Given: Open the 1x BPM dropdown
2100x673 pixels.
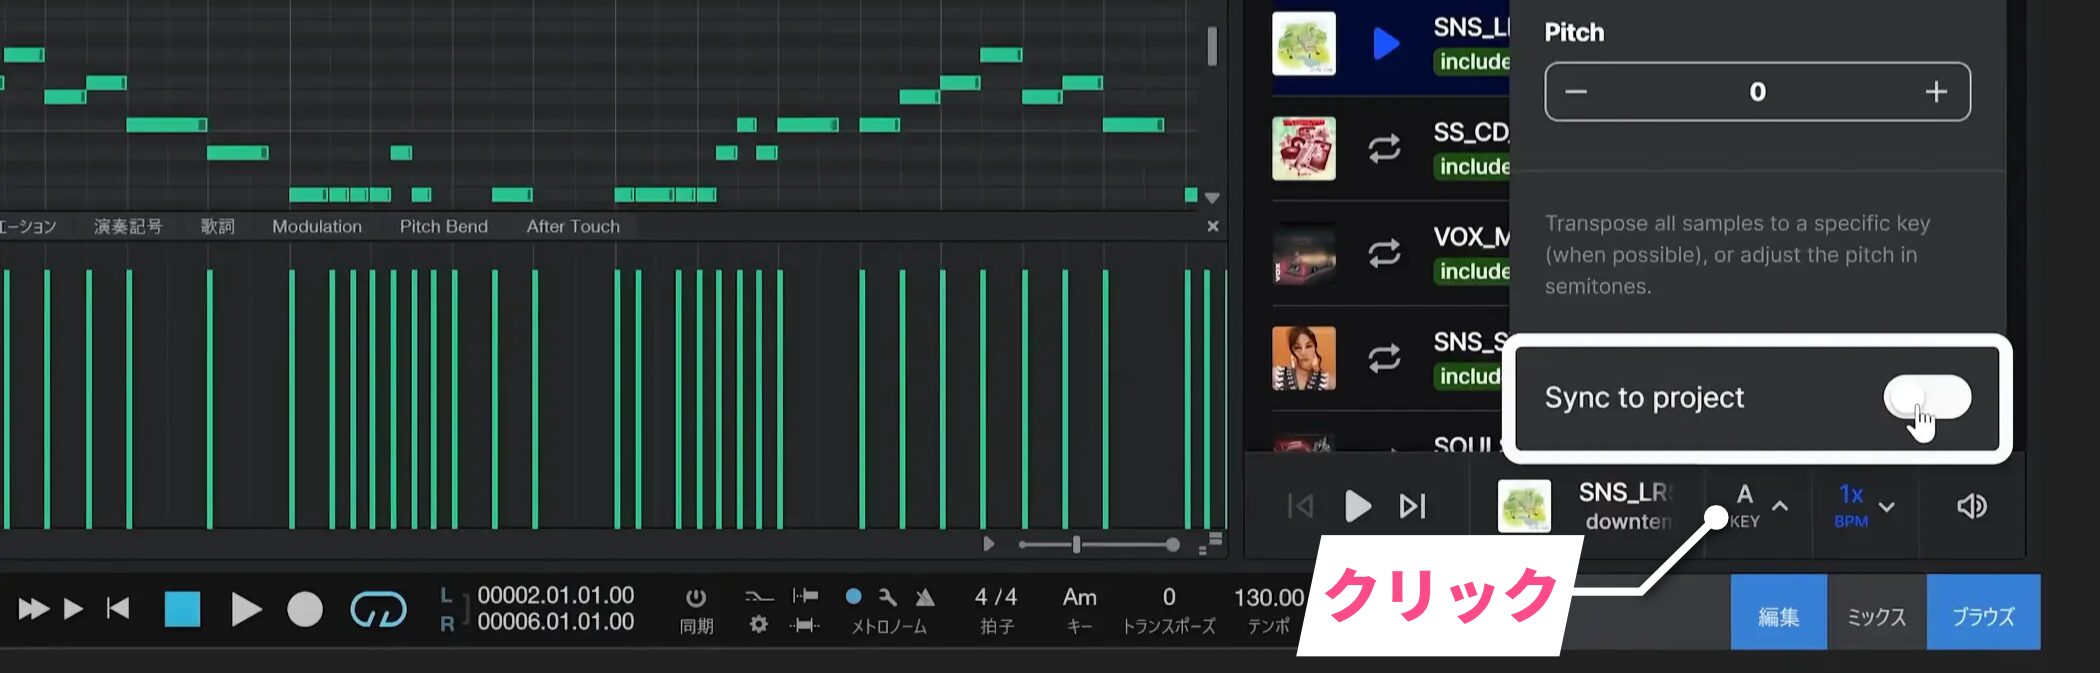Looking at the screenshot, I should tap(1886, 507).
